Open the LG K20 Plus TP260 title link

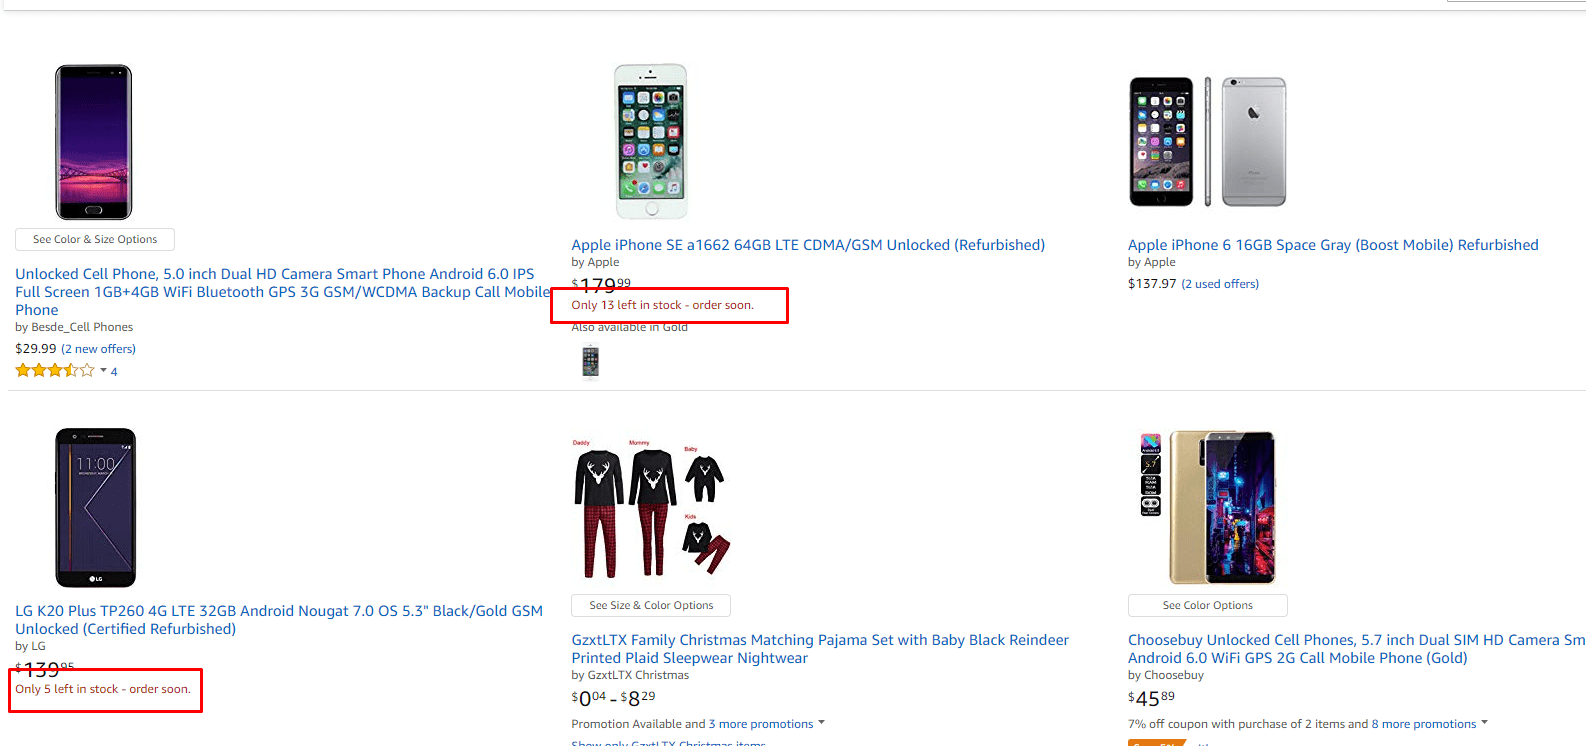(279, 620)
